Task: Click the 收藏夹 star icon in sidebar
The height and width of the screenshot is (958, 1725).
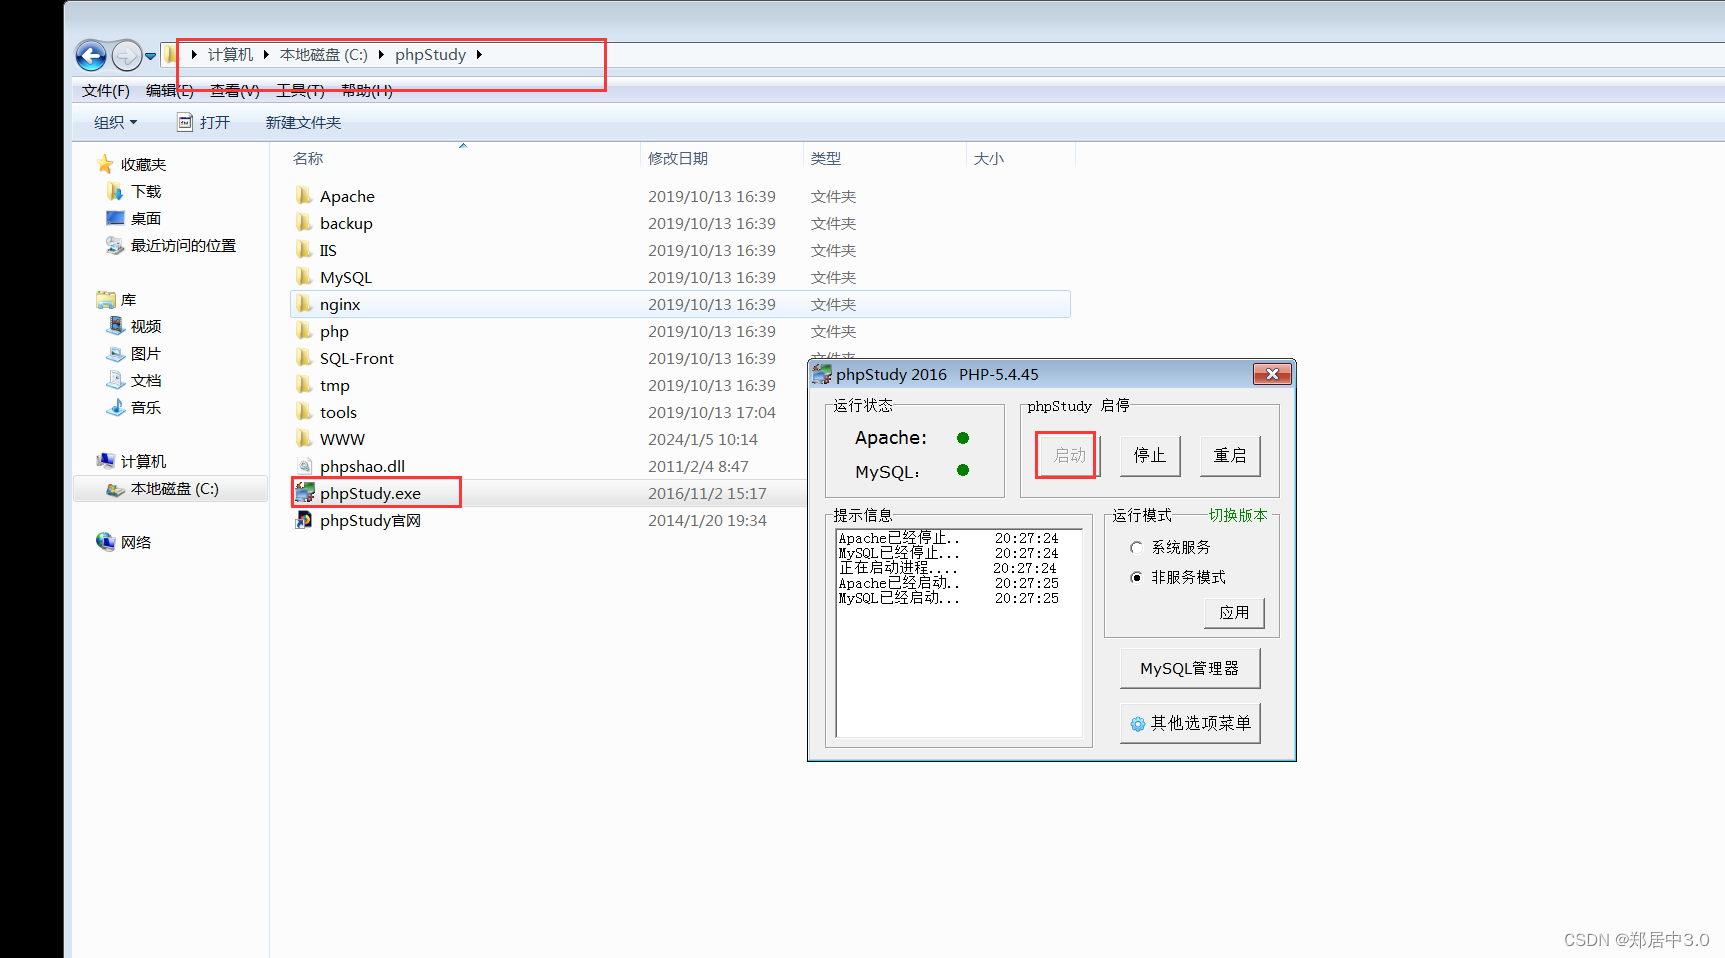Action: point(105,164)
